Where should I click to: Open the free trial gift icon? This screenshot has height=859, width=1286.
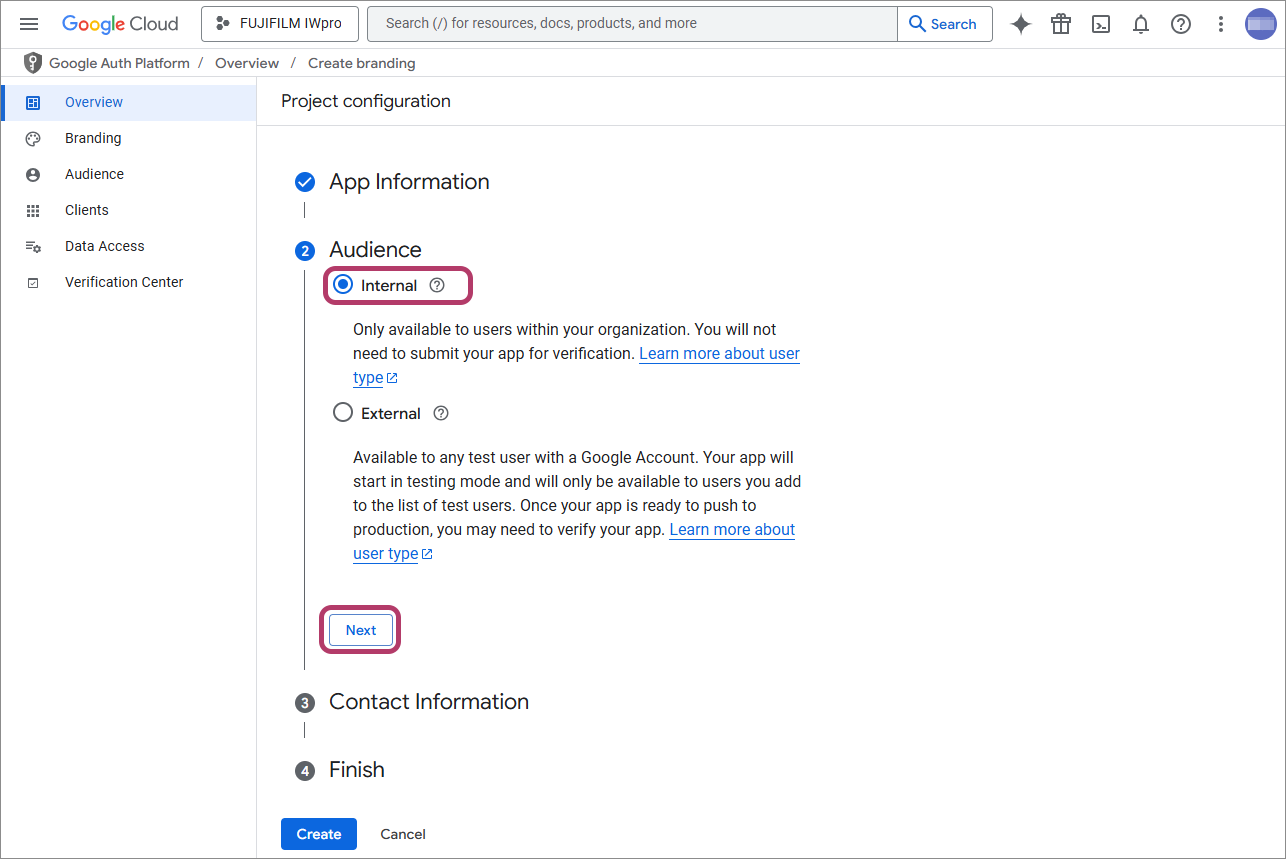[1061, 24]
